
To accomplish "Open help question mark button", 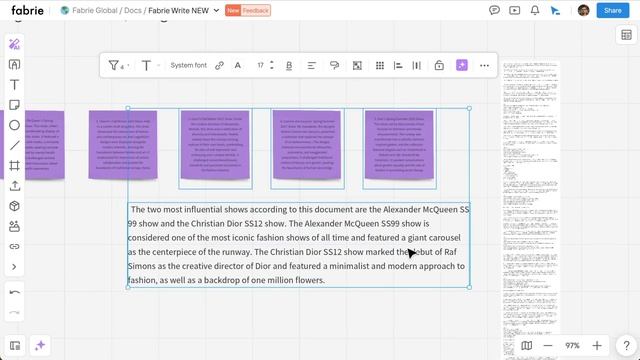I will point(626,346).
